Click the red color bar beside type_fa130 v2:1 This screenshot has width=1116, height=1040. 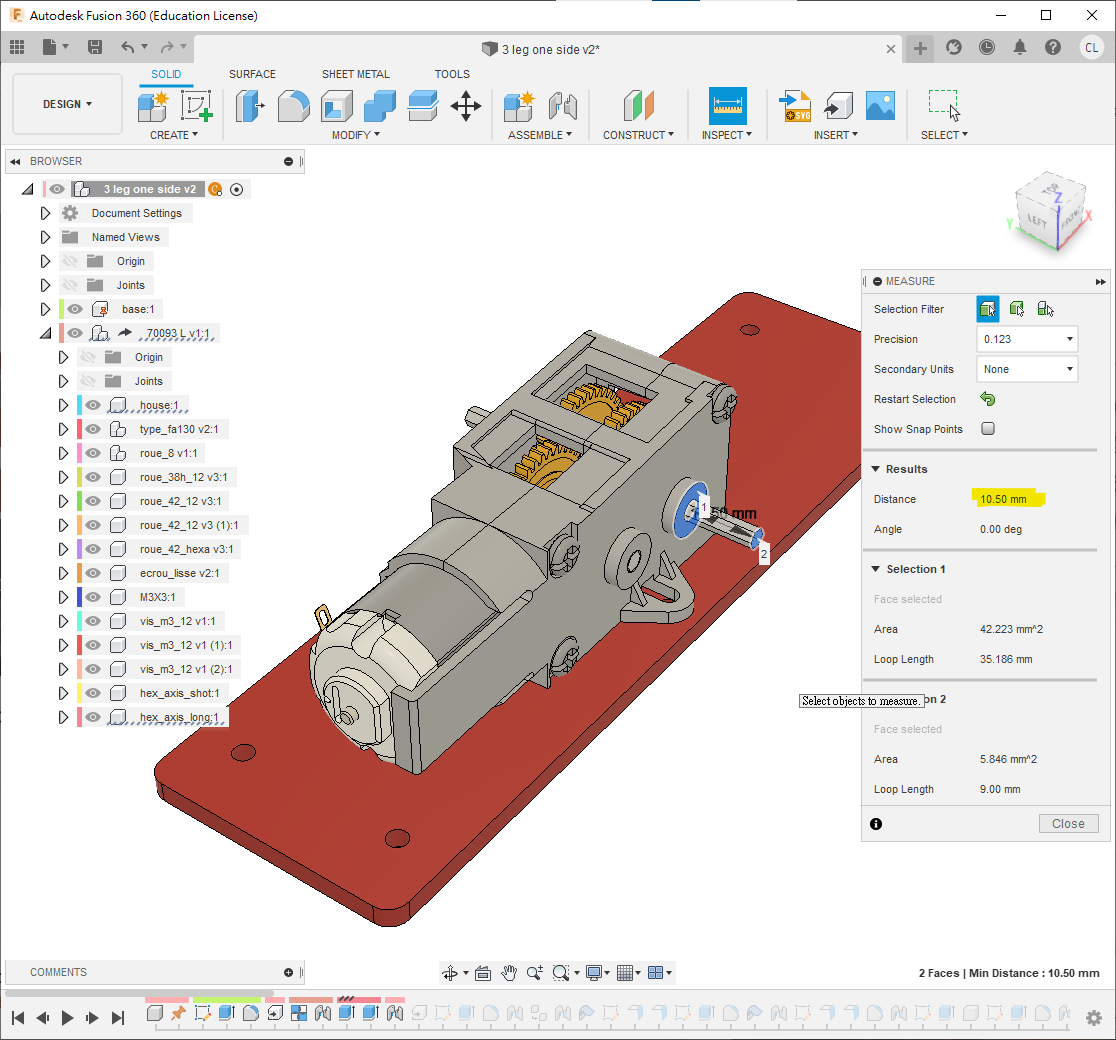coord(79,429)
